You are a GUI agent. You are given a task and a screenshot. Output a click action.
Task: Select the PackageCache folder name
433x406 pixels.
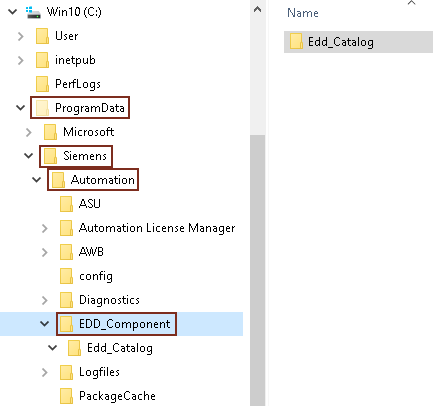(x=117, y=396)
